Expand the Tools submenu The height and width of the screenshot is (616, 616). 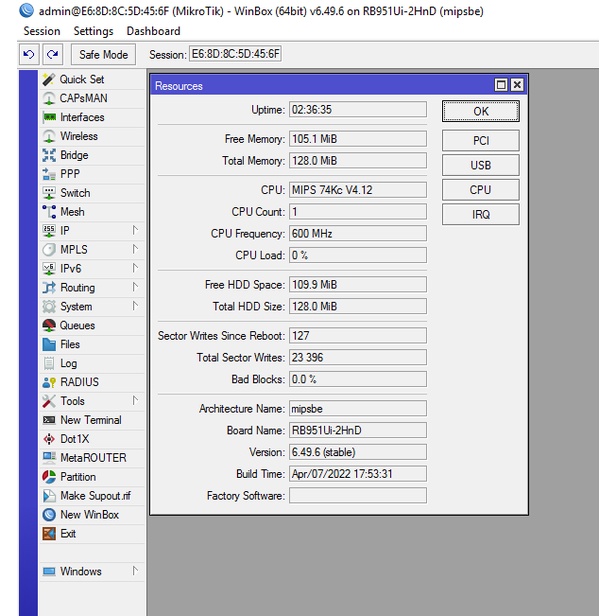tap(135, 401)
